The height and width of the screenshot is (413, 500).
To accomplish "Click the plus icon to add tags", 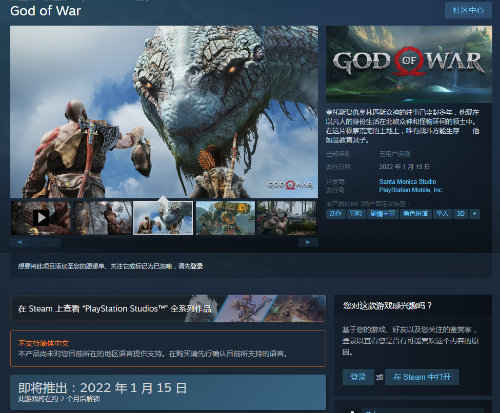I will [x=474, y=214].
